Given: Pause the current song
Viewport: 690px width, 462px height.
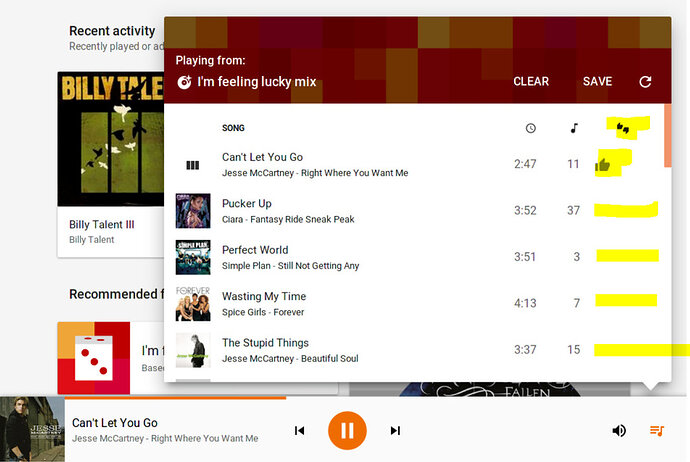Looking at the screenshot, I should pyautogui.click(x=347, y=430).
